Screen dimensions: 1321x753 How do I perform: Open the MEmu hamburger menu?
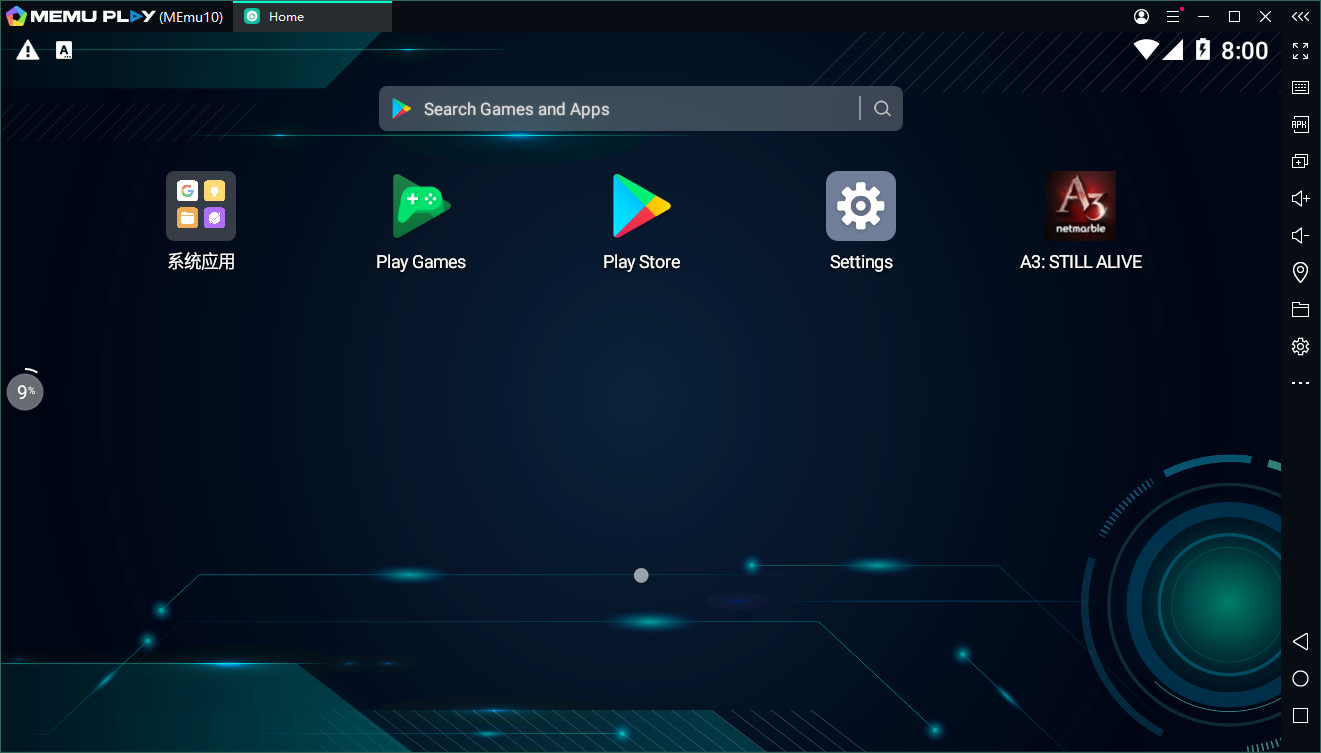(x=1173, y=17)
